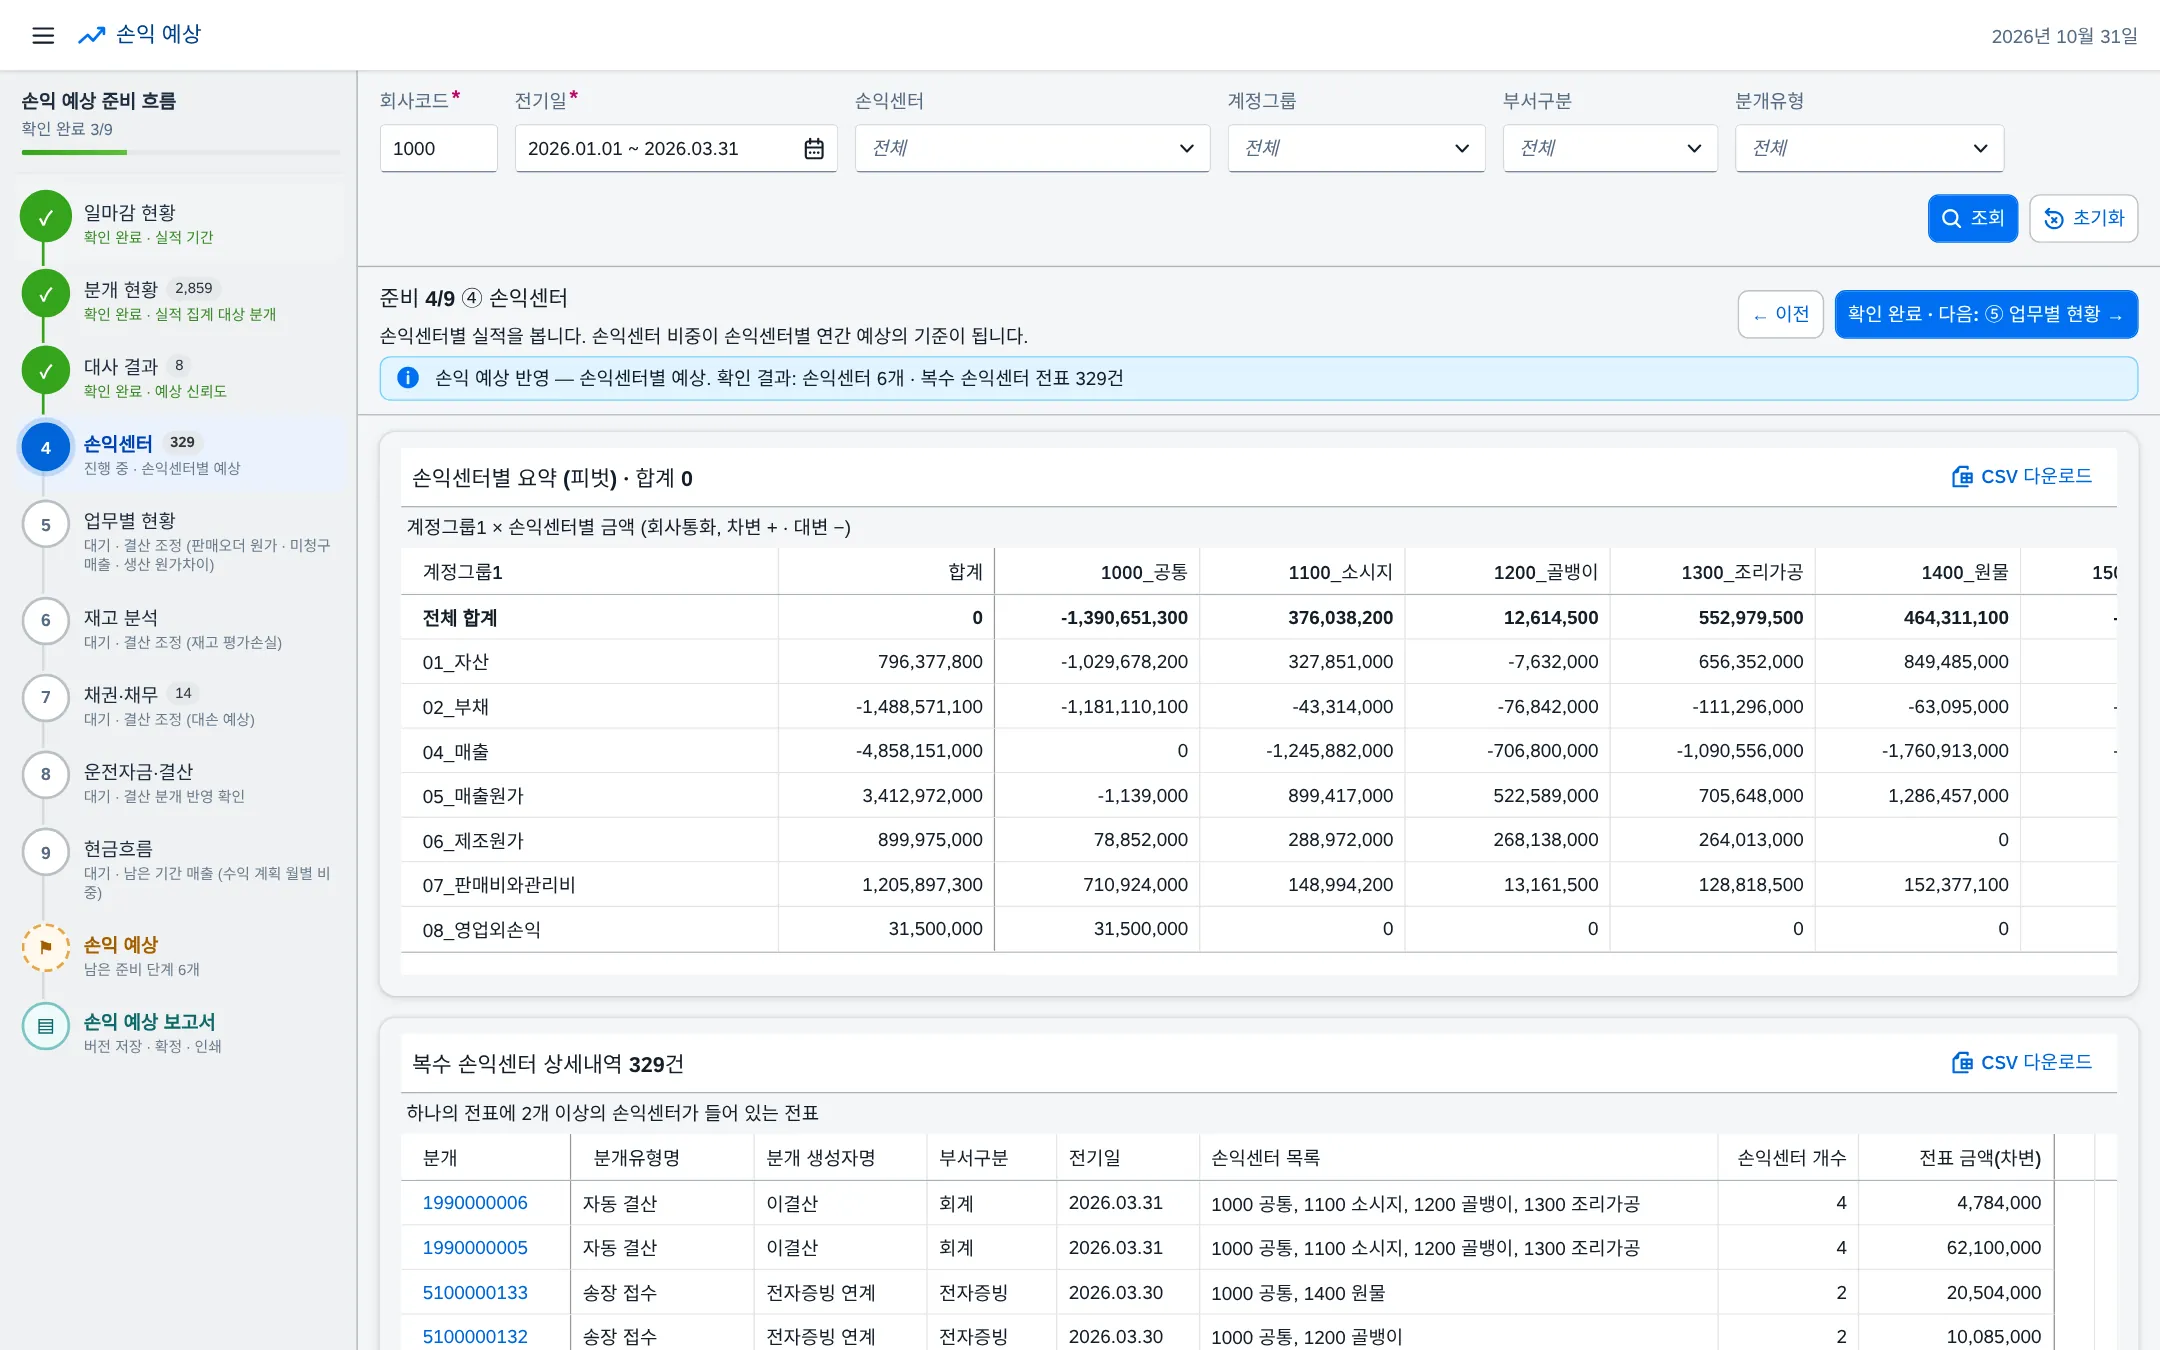2160x1350 pixels.
Task: Open the calendar picker for 전기일
Action: [x=814, y=149]
